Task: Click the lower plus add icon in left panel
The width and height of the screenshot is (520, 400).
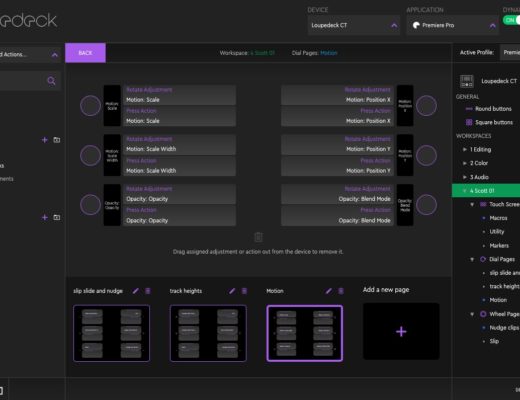Action: pyautogui.click(x=44, y=217)
